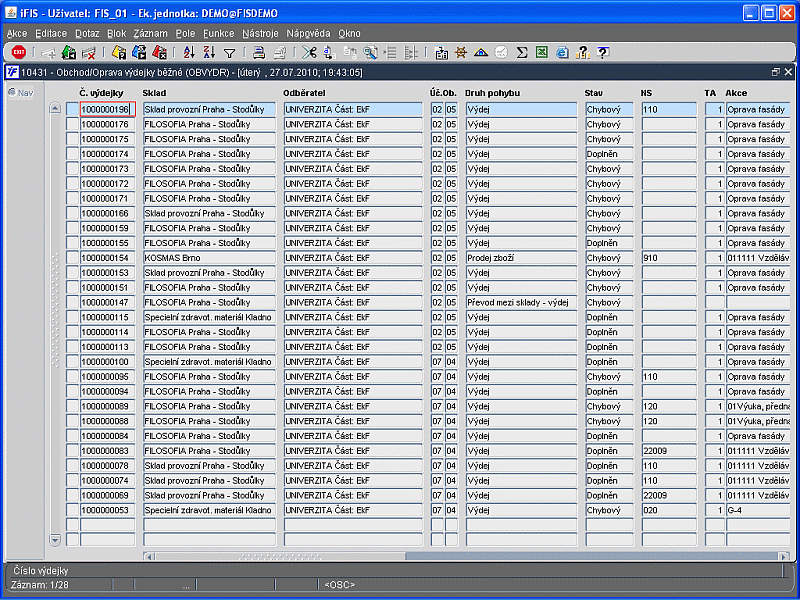Toggle the Nav radio button
800x600 pixels.
pyautogui.click(x=12, y=93)
